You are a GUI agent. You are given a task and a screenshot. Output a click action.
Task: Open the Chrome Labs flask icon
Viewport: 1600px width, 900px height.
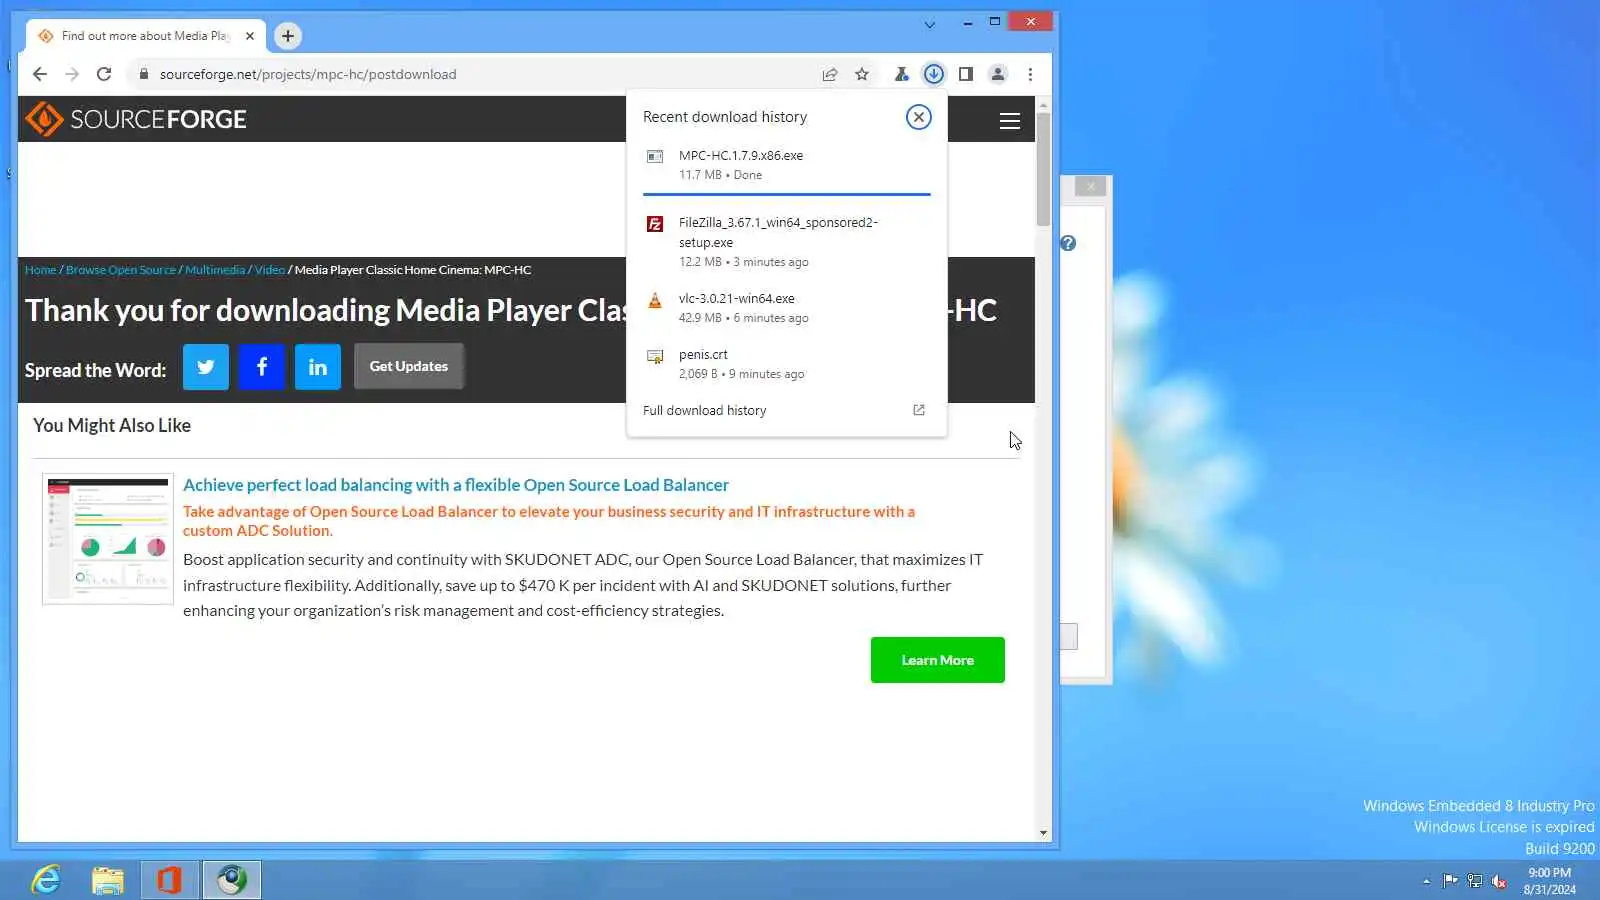point(901,74)
